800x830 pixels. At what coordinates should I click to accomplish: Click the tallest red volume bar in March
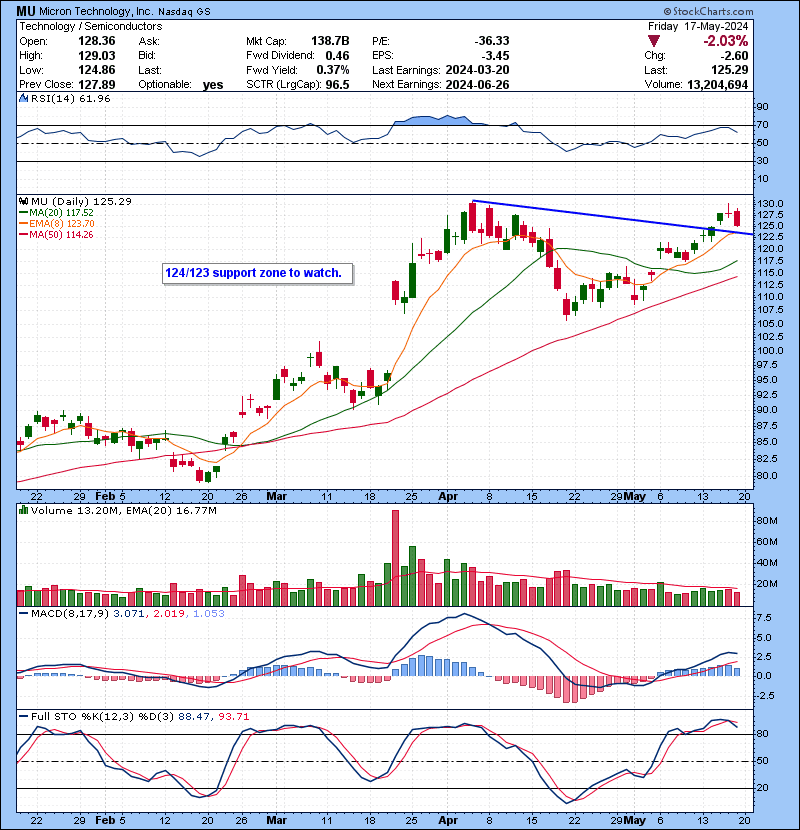tap(395, 557)
